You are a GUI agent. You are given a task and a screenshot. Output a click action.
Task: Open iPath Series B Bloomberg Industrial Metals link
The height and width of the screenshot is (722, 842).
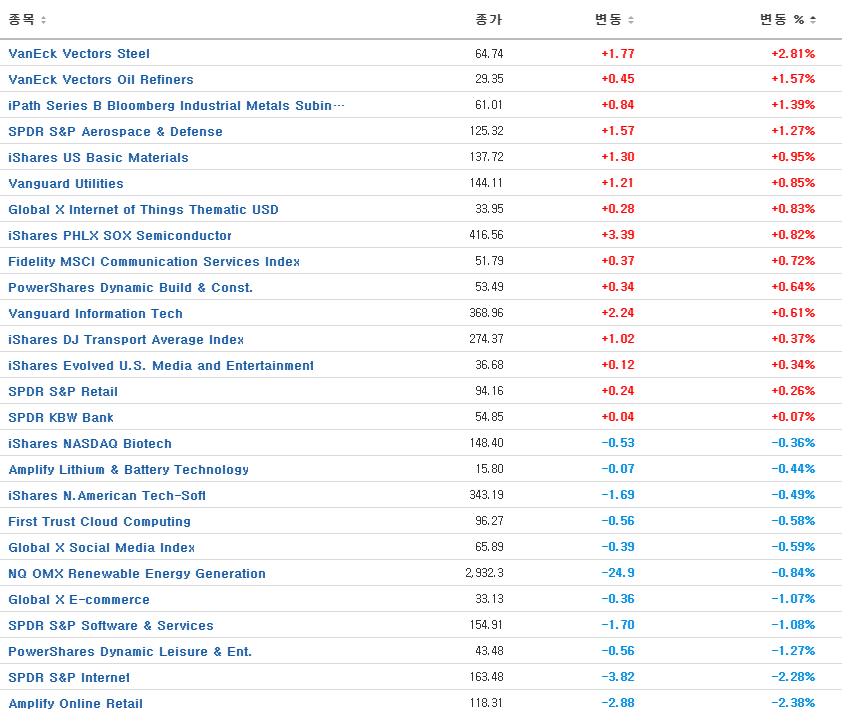tap(176, 106)
